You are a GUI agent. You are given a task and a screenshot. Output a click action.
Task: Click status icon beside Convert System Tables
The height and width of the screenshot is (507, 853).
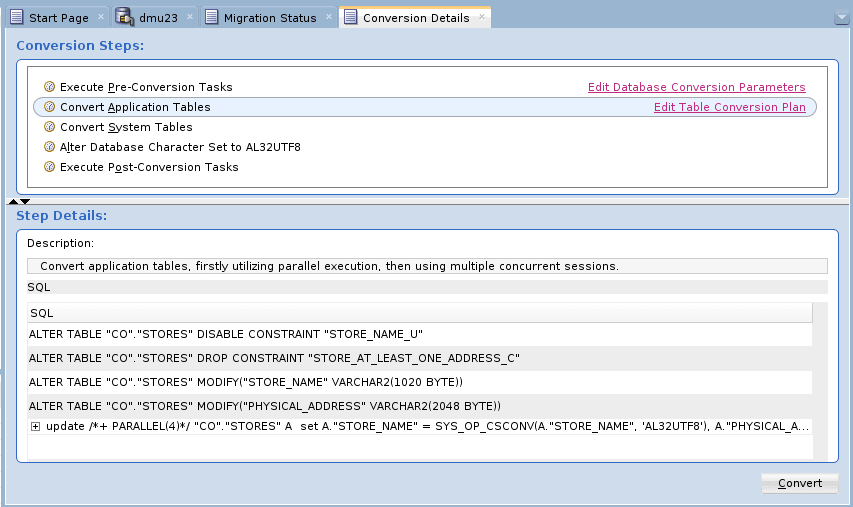50,127
